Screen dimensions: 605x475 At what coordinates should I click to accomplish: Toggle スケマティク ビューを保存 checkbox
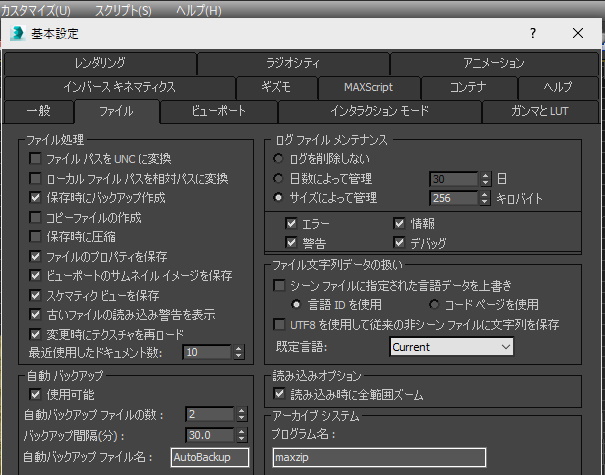click(35, 296)
